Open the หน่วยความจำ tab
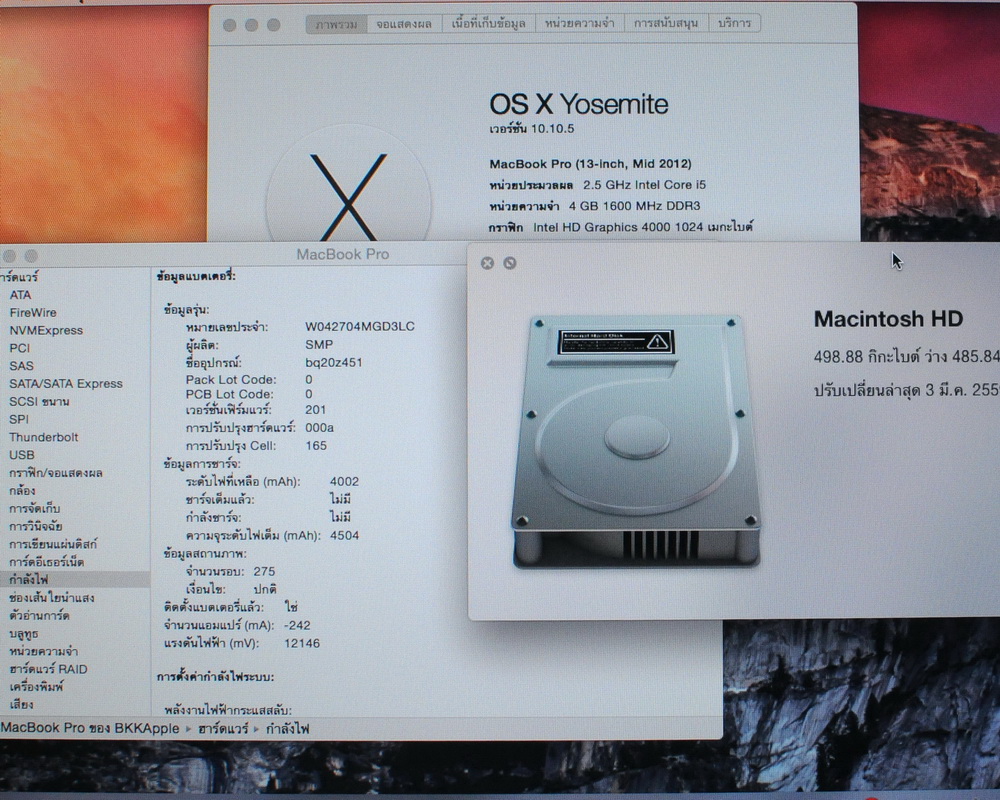The height and width of the screenshot is (800, 1000). click(580, 24)
